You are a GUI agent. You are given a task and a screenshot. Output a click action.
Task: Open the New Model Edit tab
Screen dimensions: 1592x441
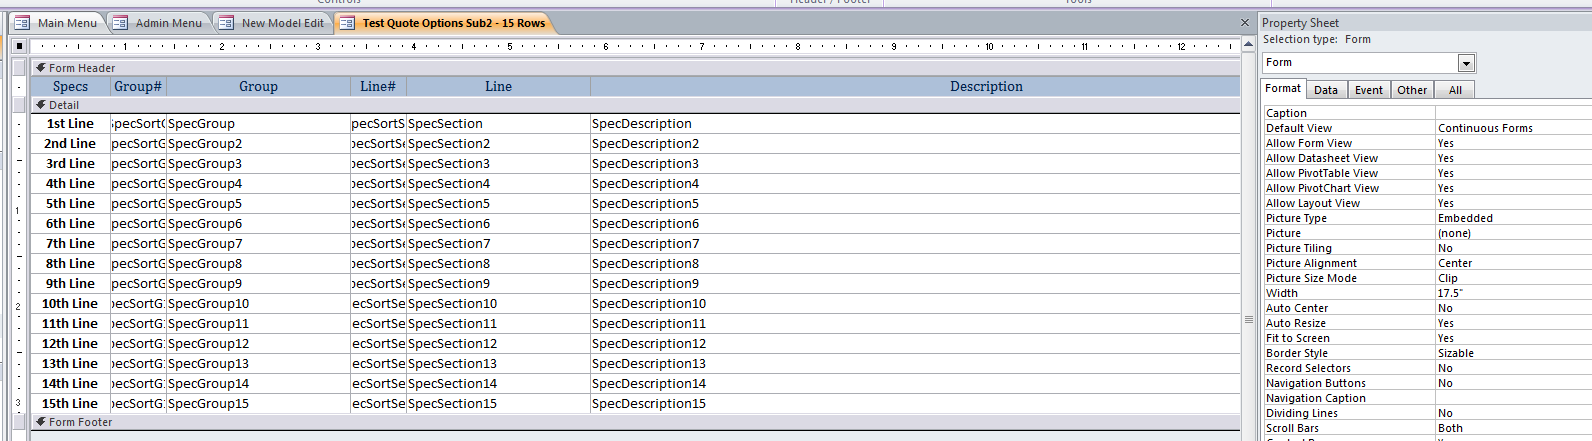[272, 23]
